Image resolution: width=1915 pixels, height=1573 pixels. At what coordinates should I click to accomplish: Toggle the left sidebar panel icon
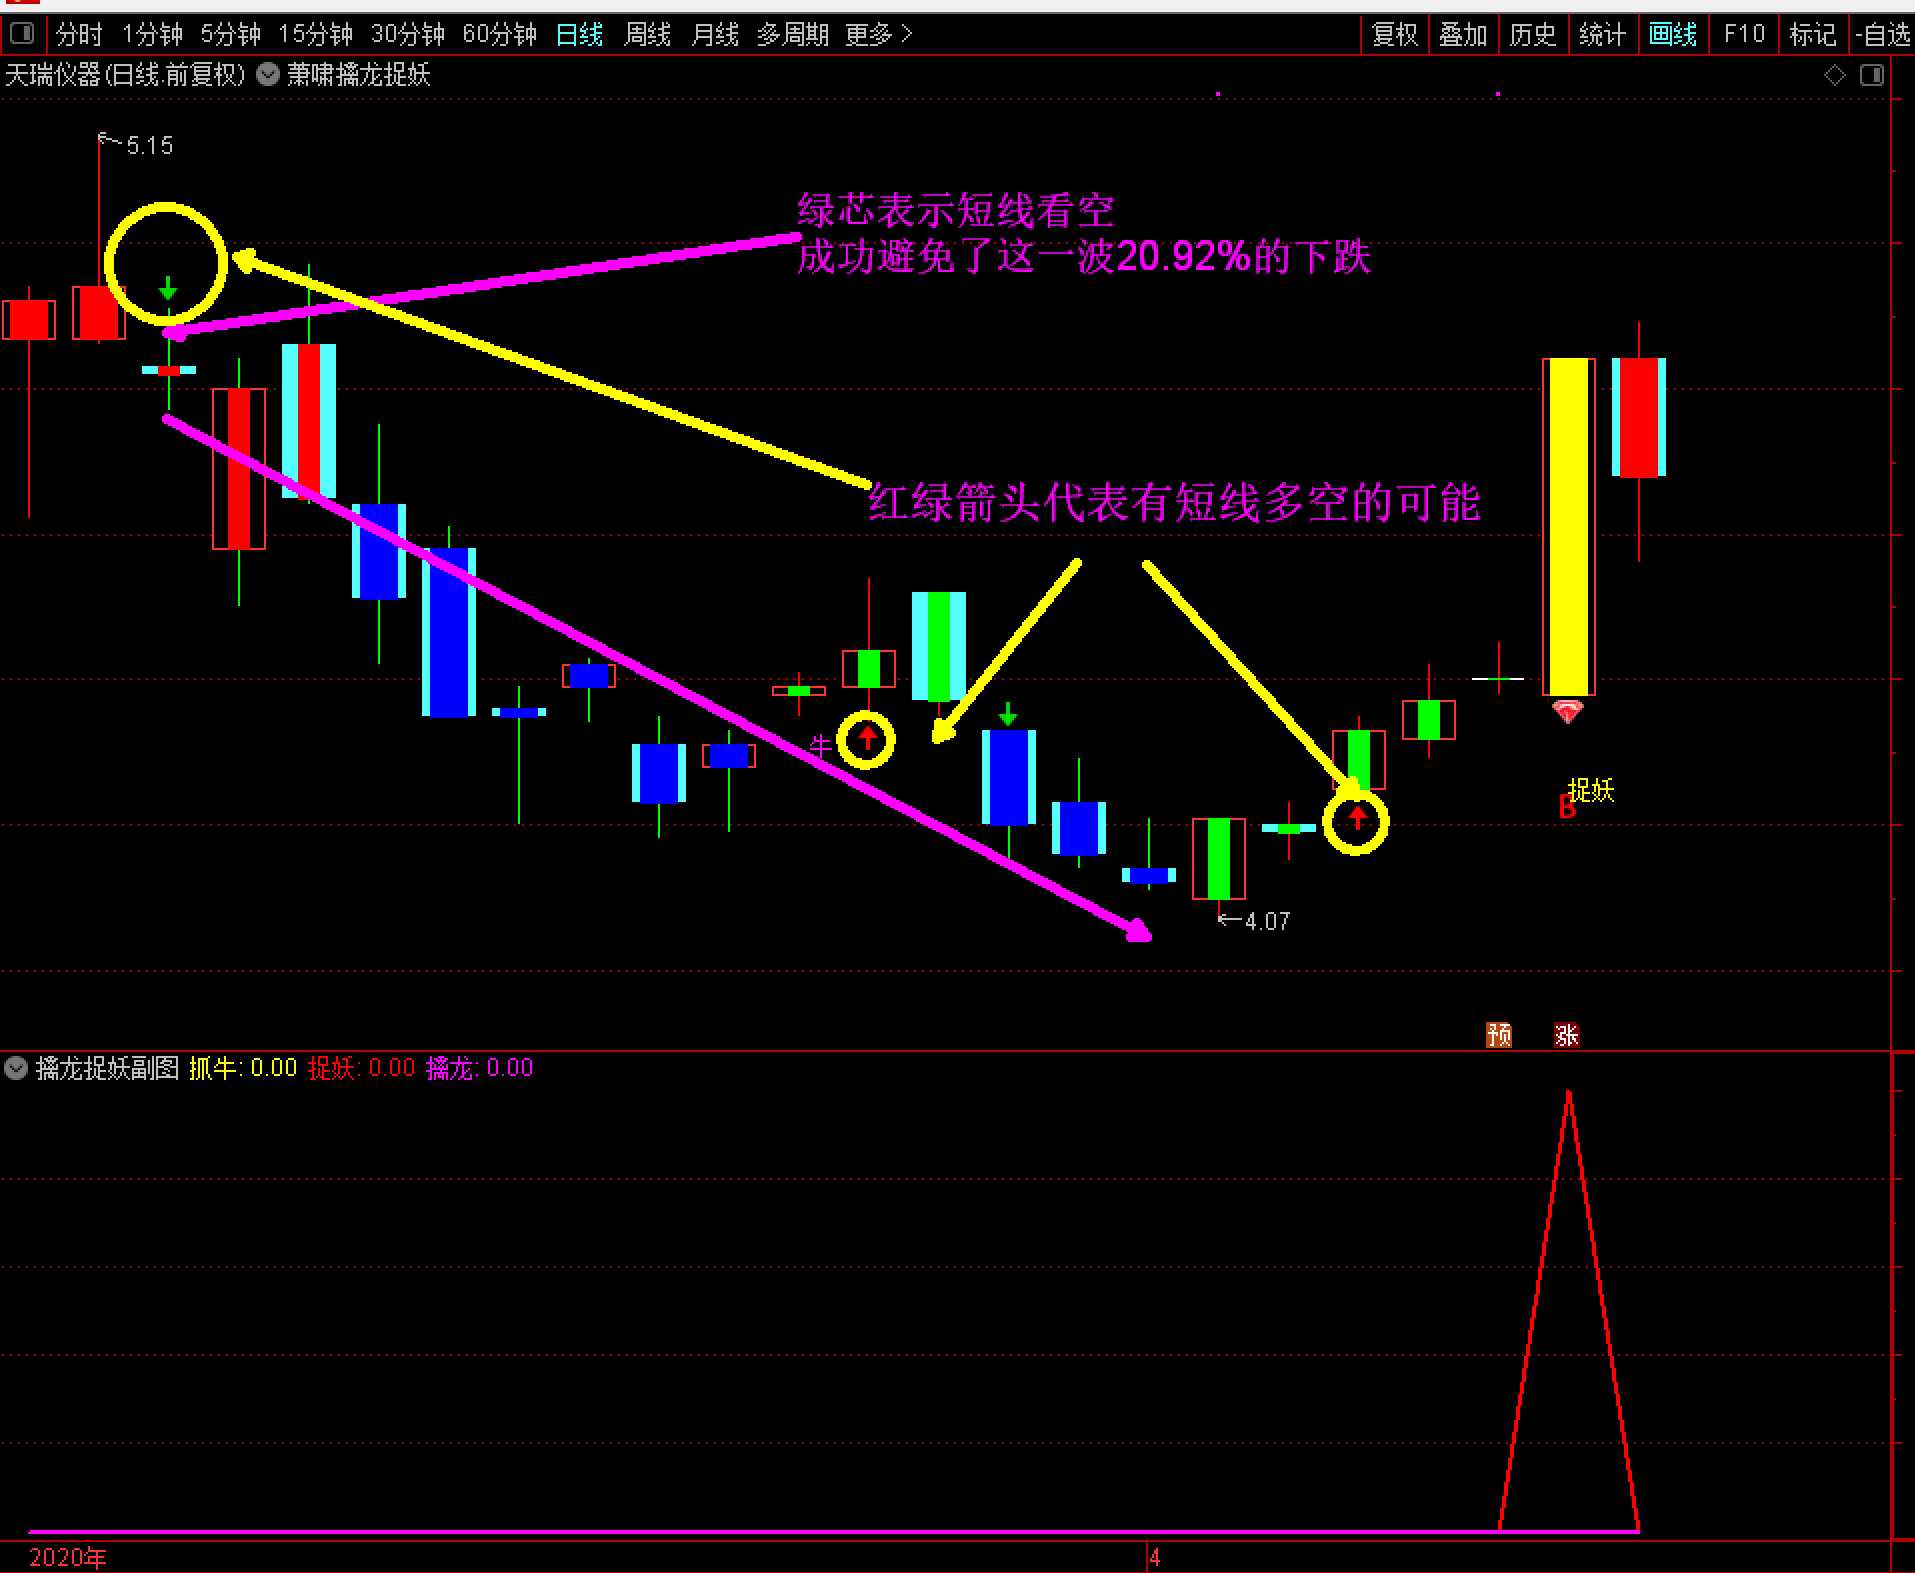pyautogui.click(x=21, y=35)
